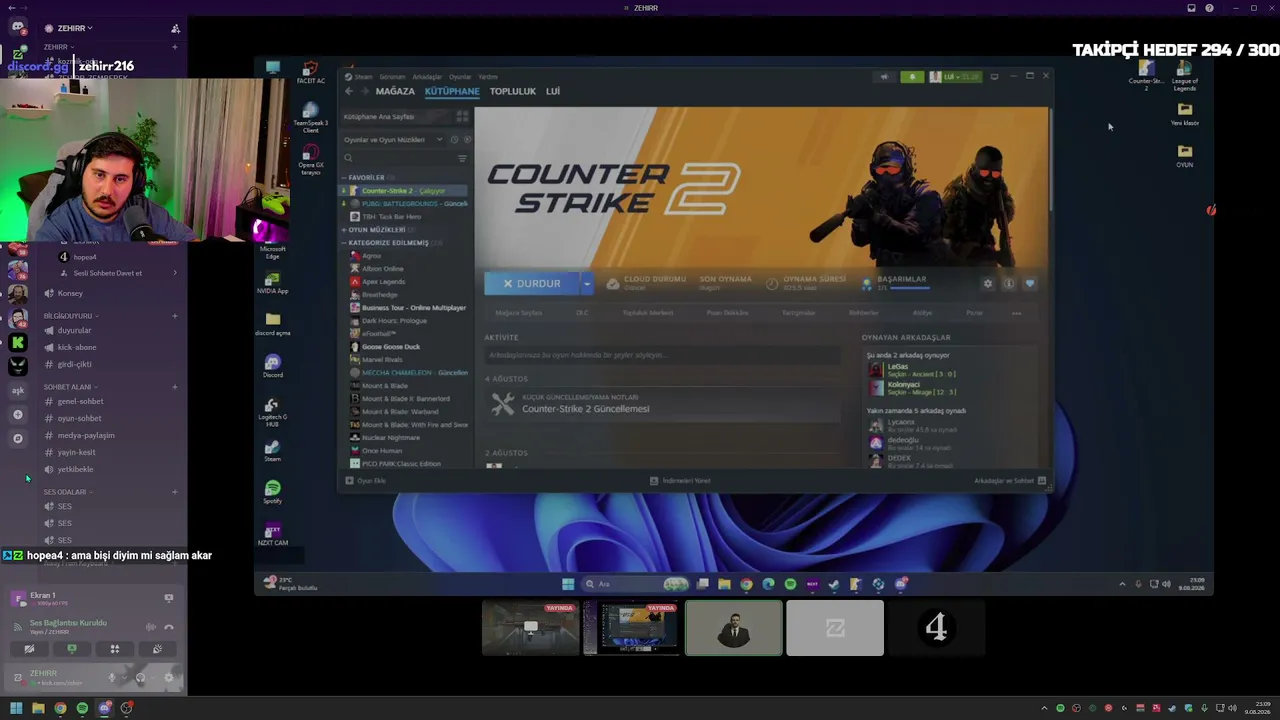The width and height of the screenshot is (1280, 720).
Task: Select Counter-Strike 2 in the library list
Action: coord(404,191)
